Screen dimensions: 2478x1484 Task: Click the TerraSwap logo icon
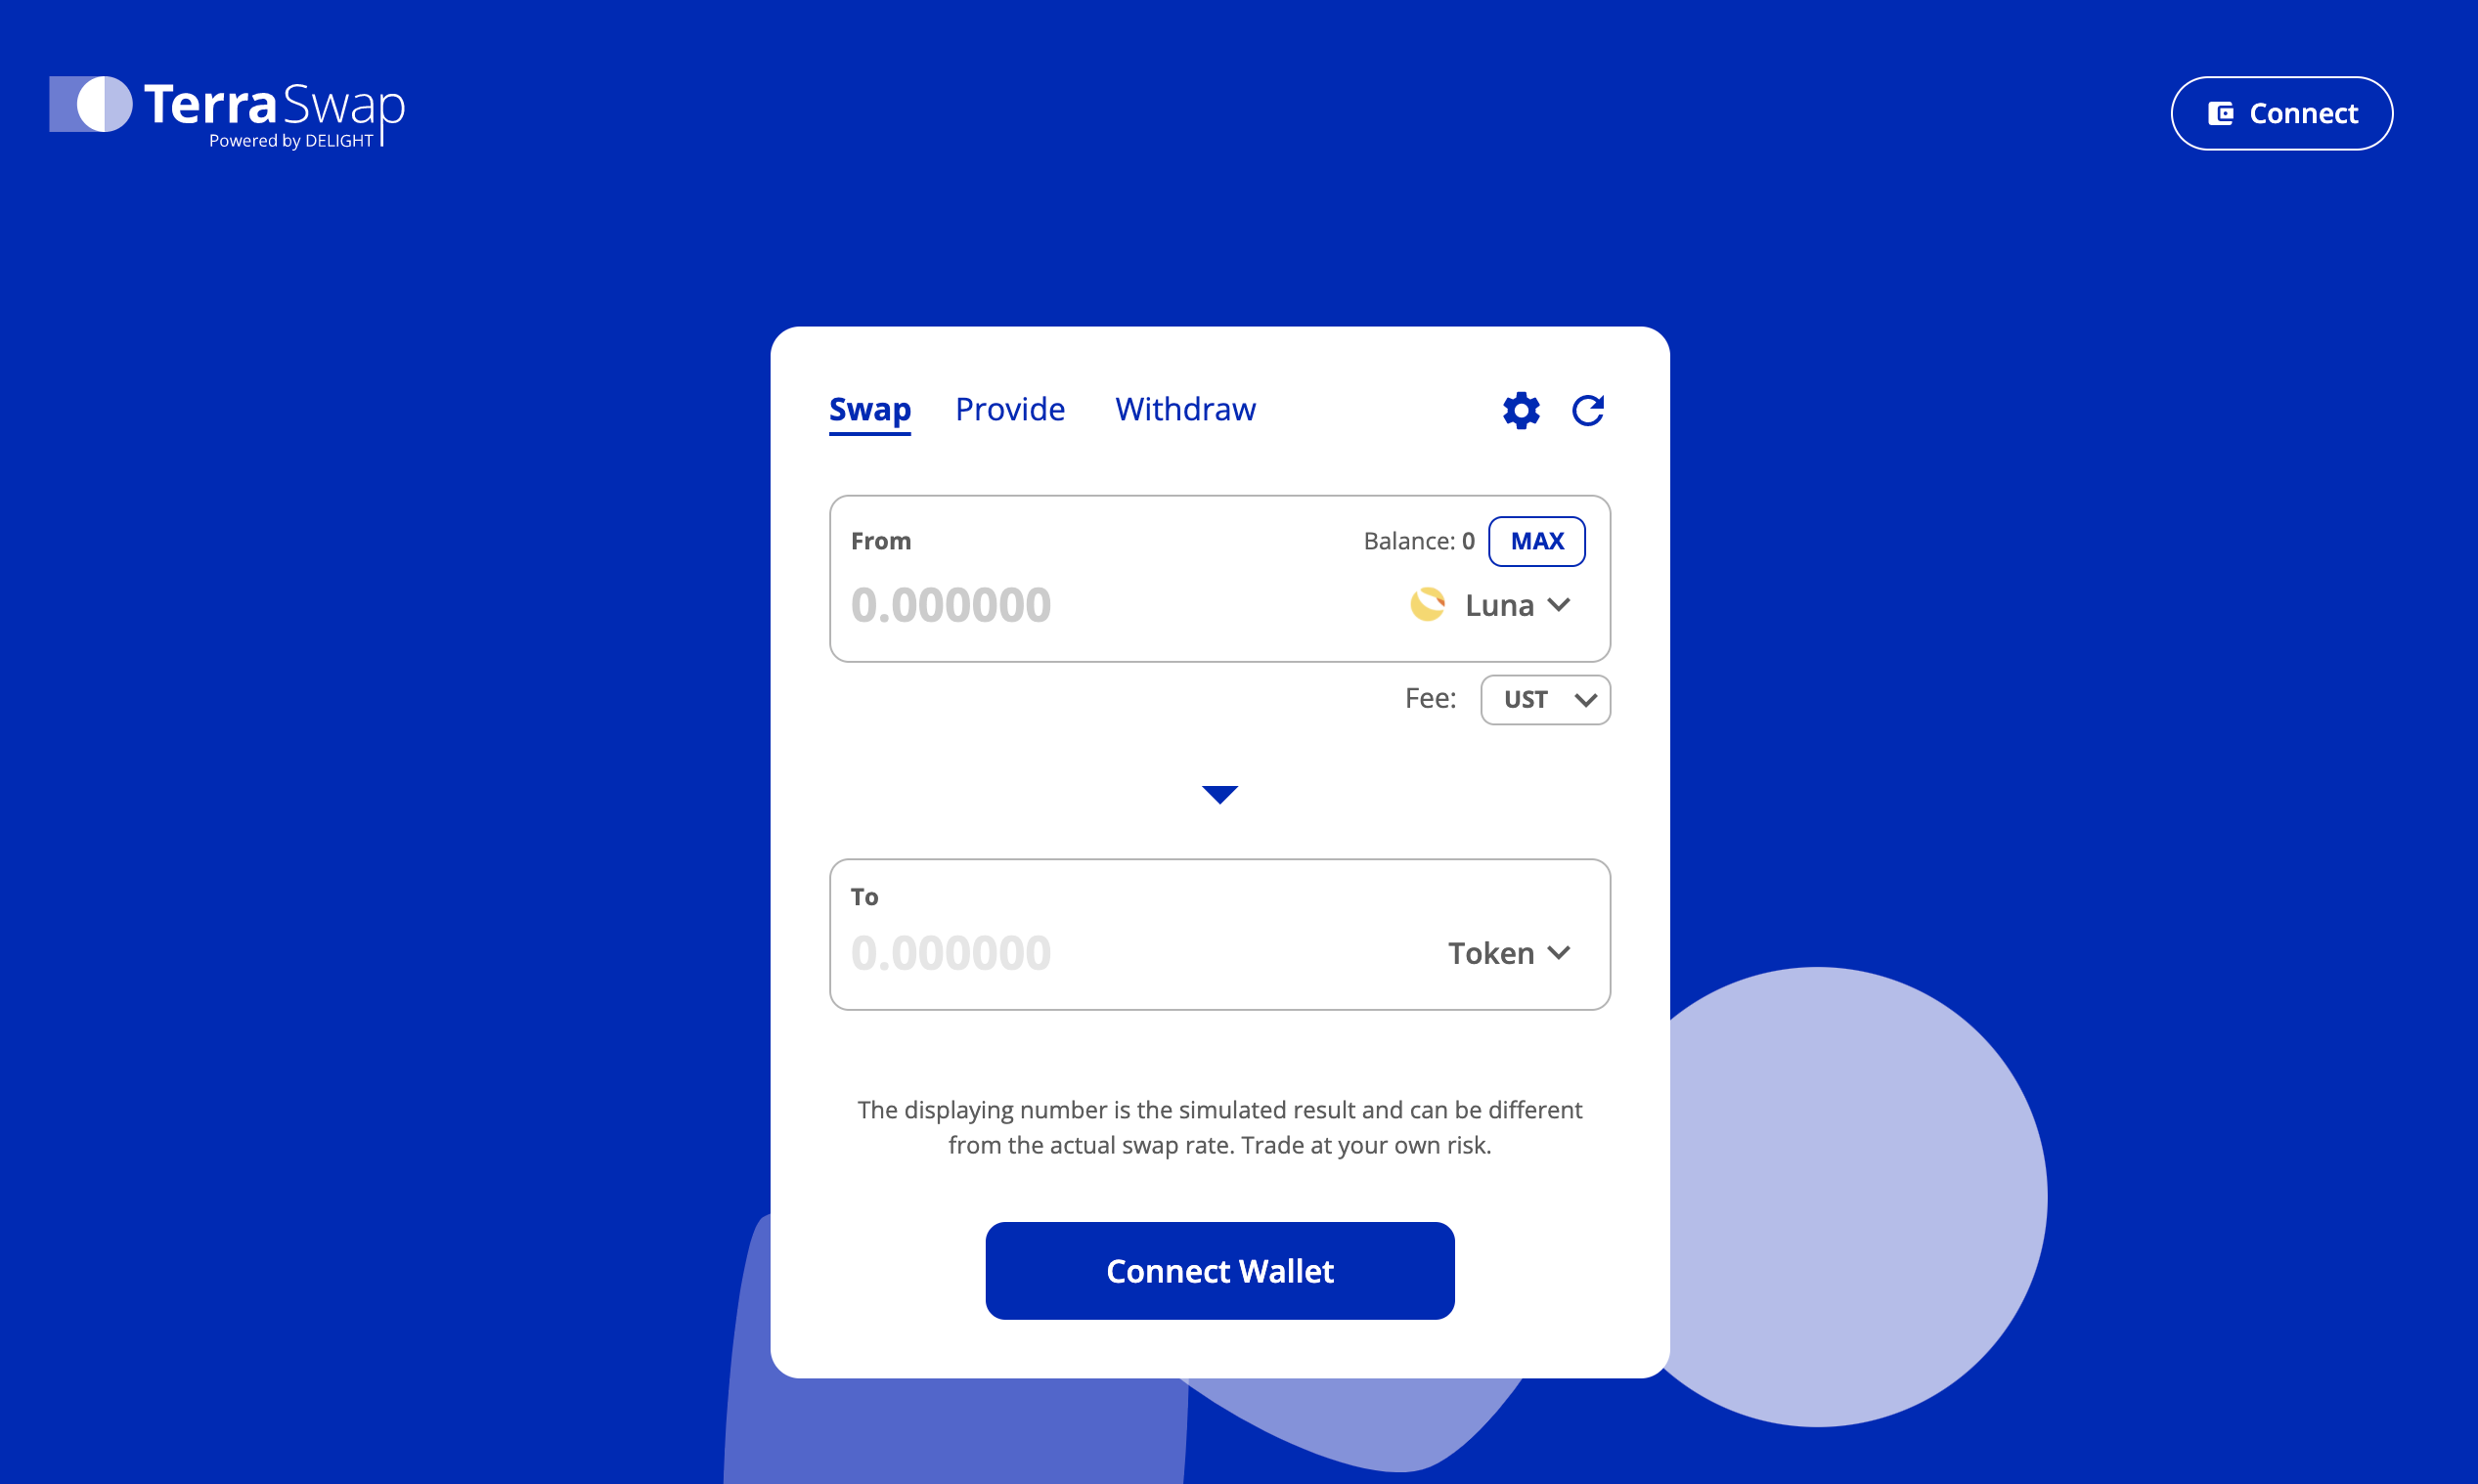pos(88,109)
